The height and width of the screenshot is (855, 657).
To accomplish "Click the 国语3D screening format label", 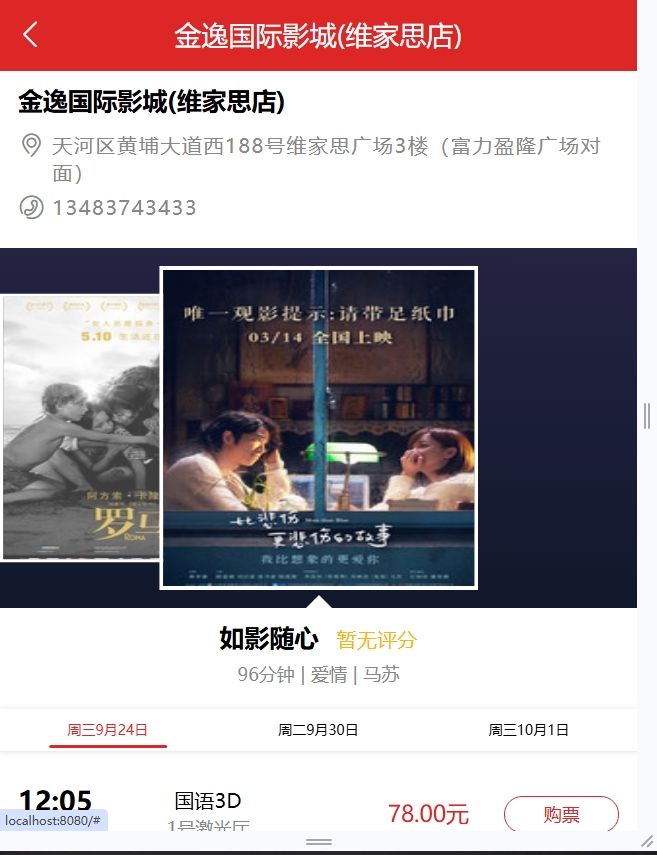I will click(x=208, y=800).
